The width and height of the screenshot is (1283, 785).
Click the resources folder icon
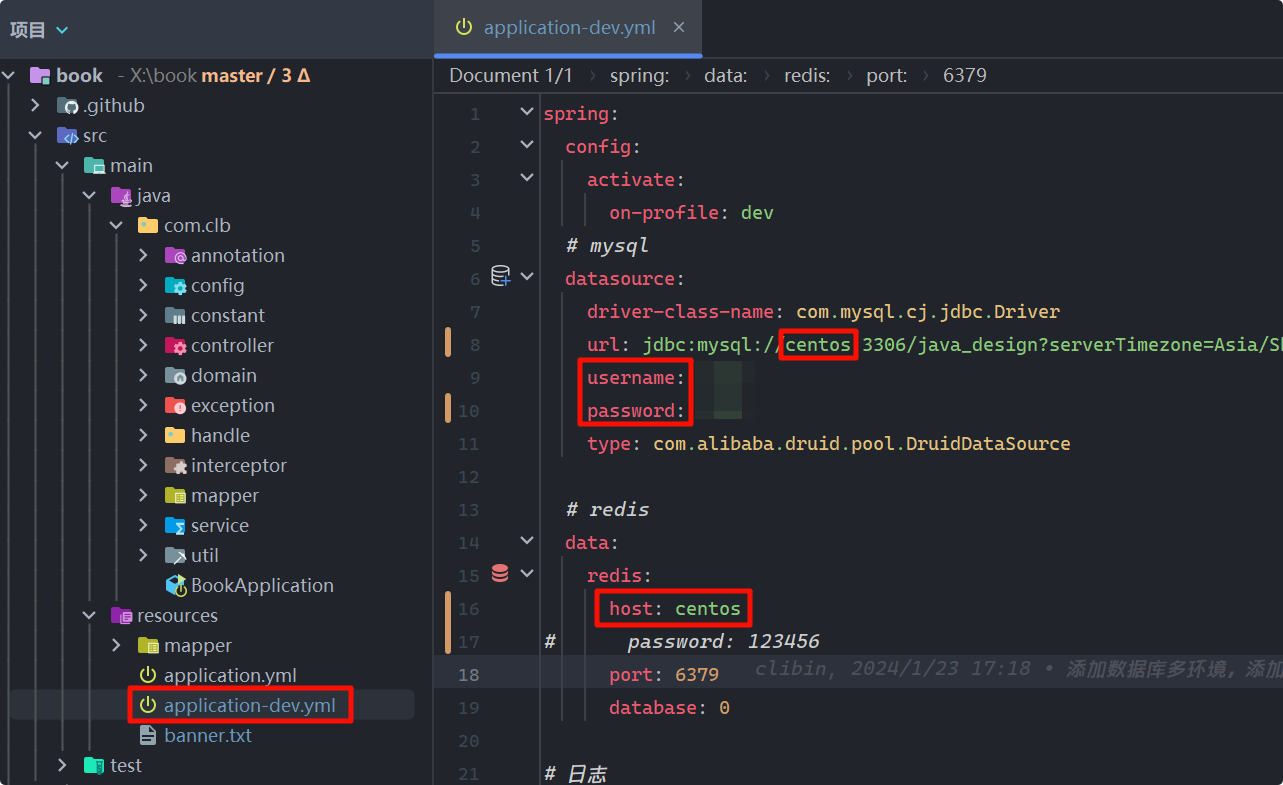[x=121, y=615]
